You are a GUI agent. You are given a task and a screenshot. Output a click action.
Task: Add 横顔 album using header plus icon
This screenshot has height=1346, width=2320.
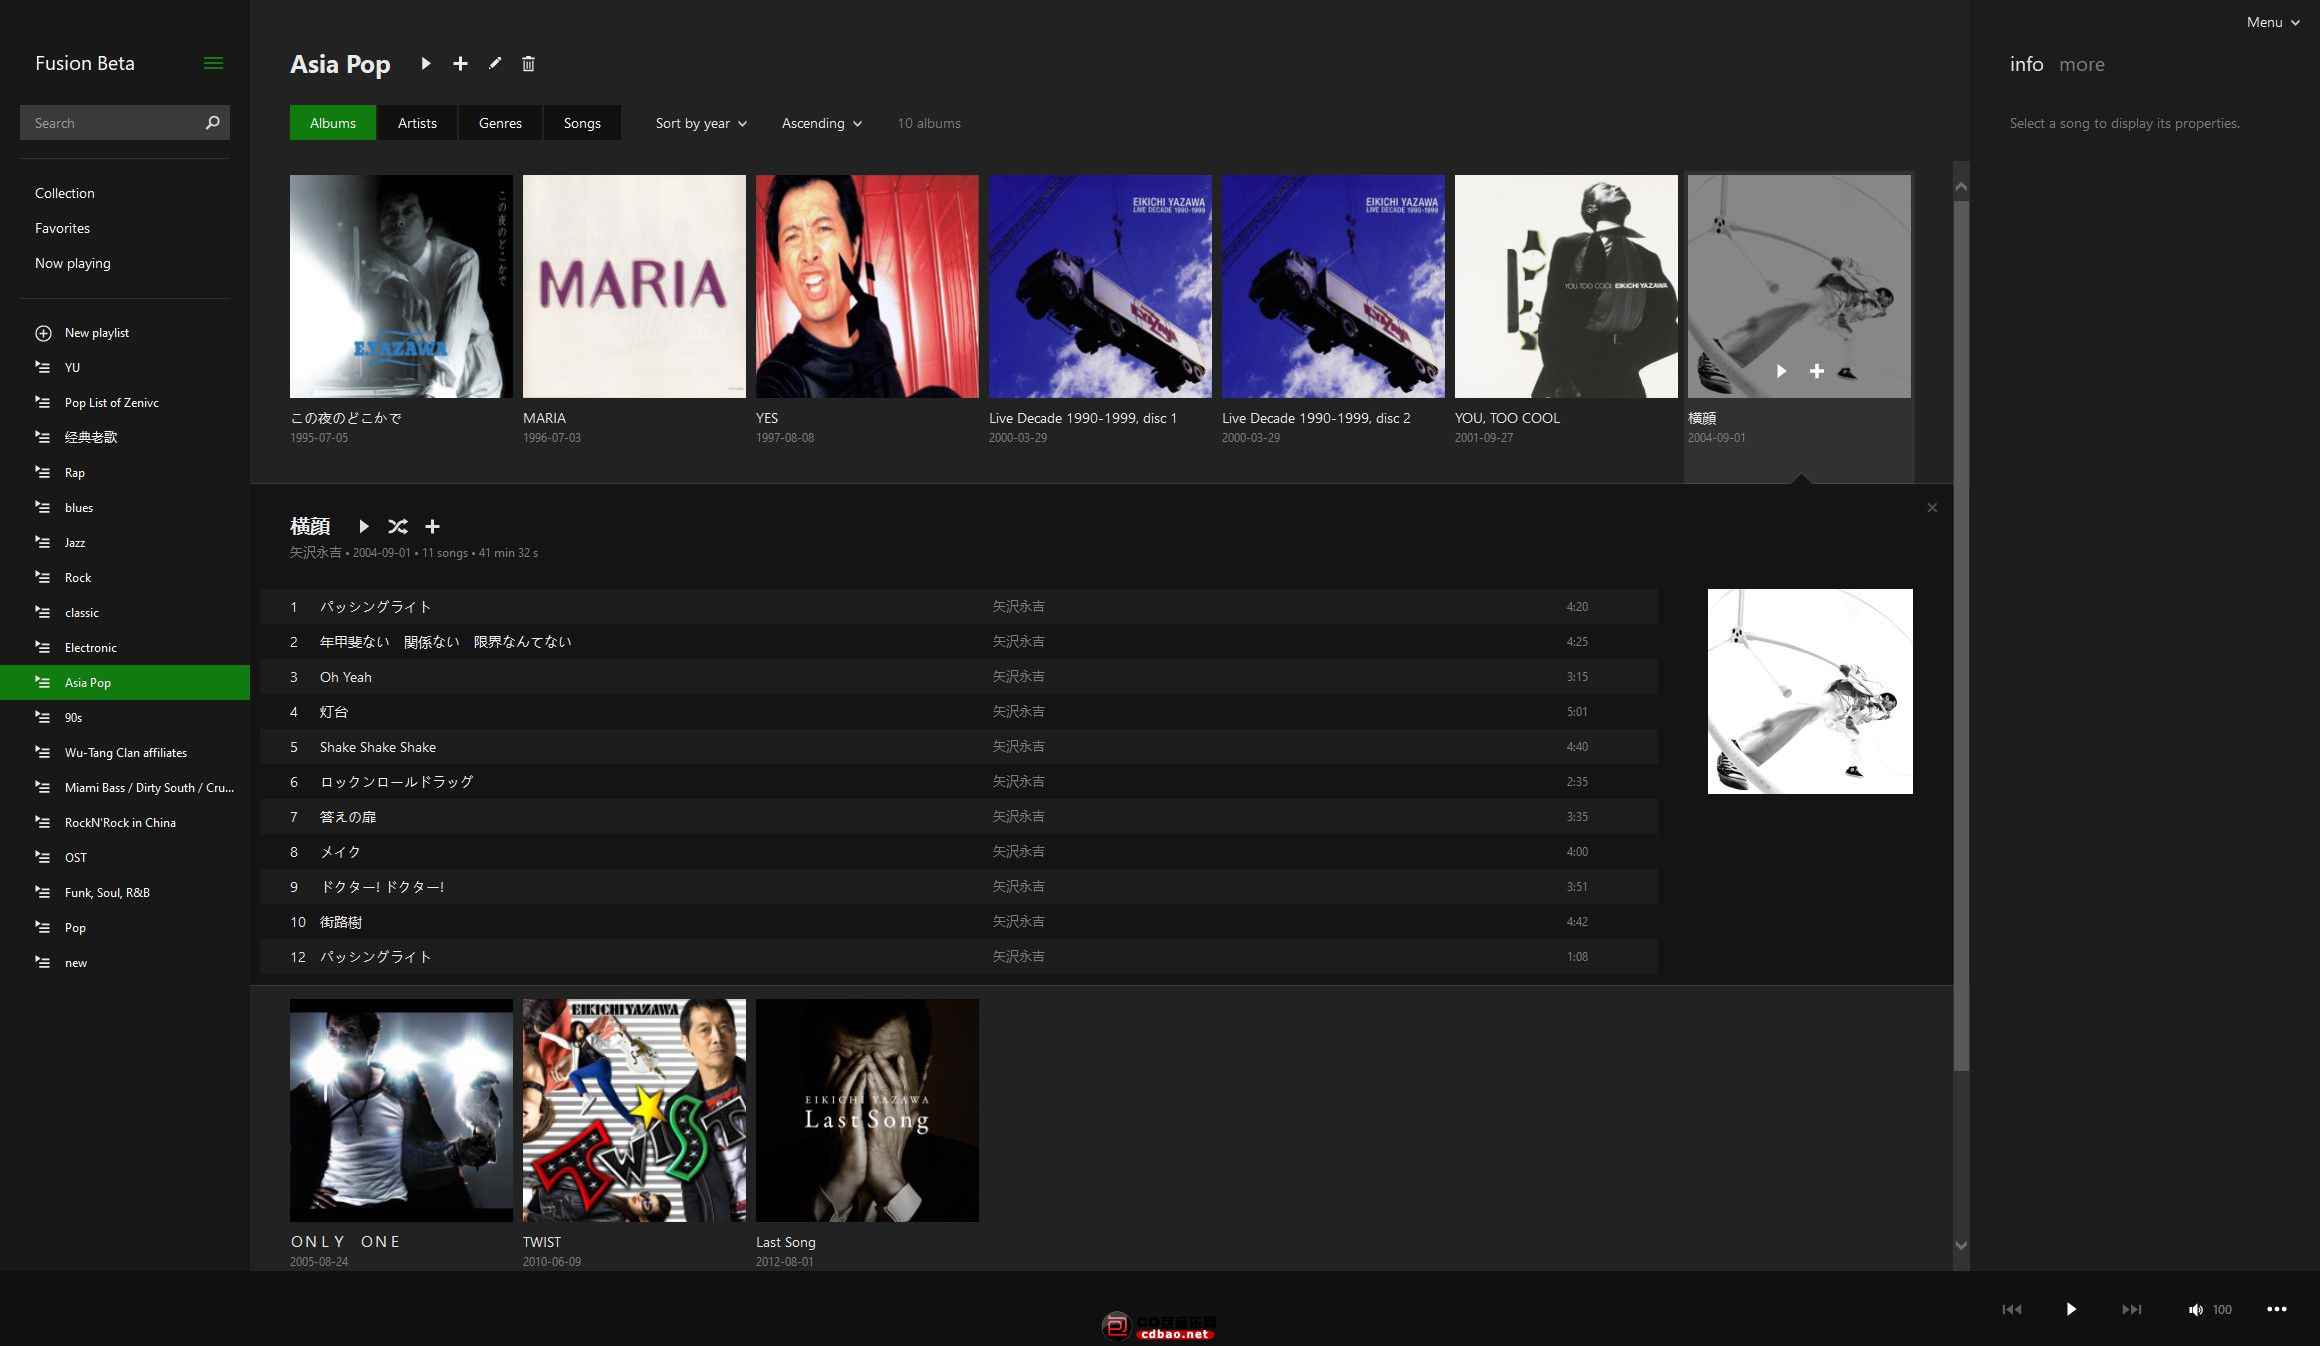[432, 526]
